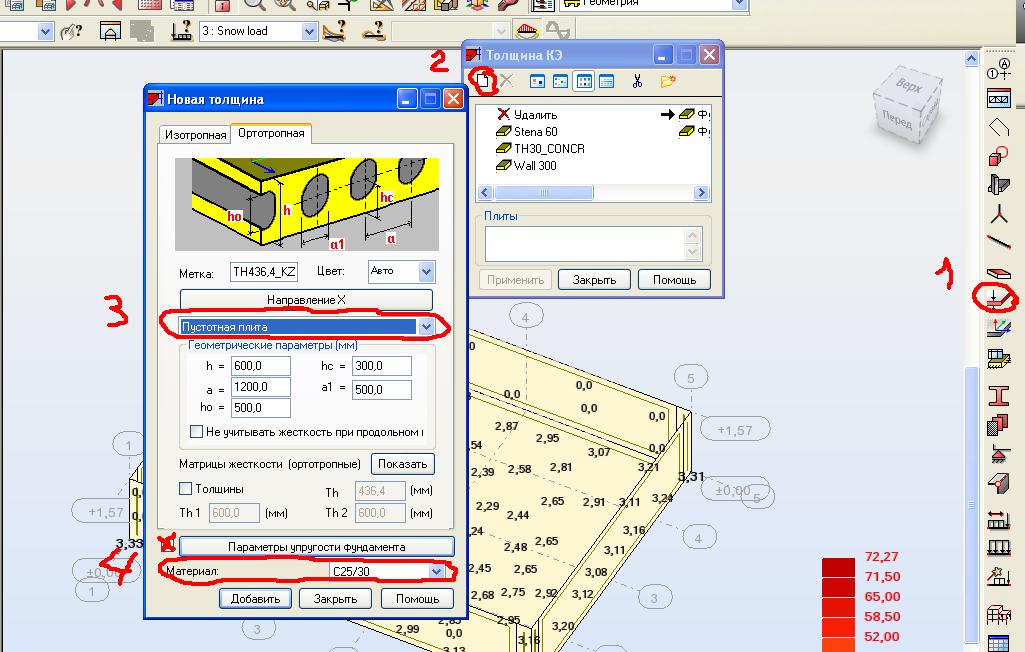
Task: Open the Материал C25/30 dropdown
Action: click(436, 571)
